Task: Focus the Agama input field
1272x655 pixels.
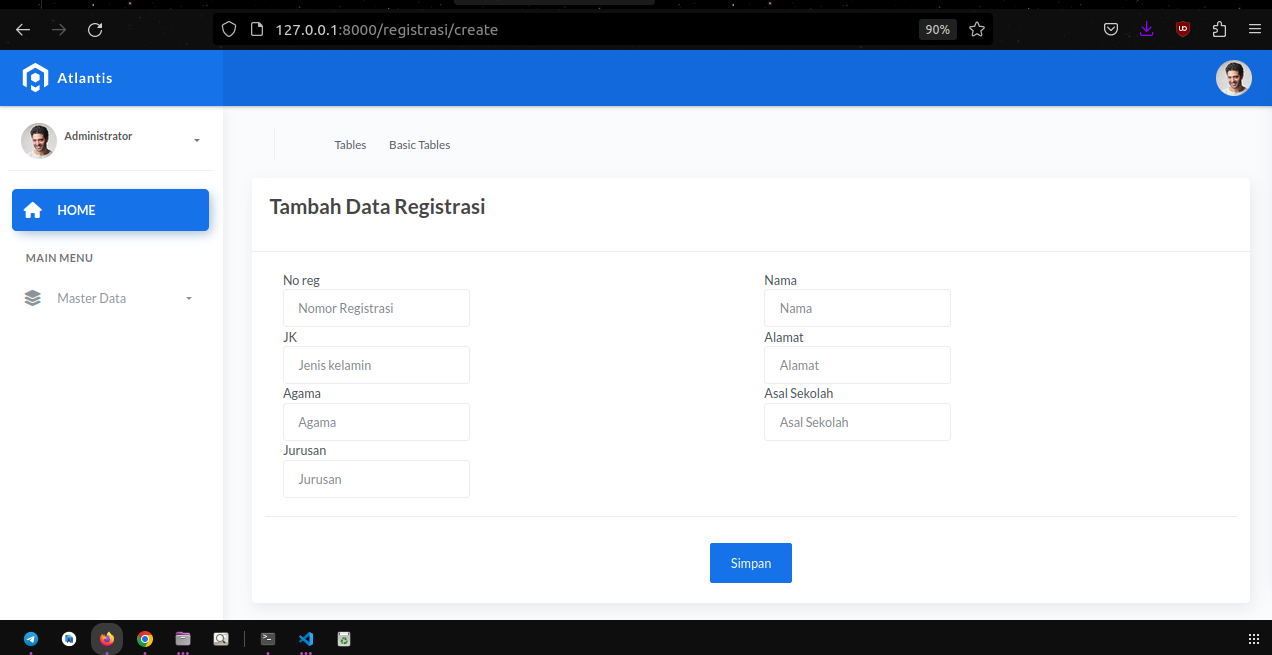Action: tap(376, 422)
